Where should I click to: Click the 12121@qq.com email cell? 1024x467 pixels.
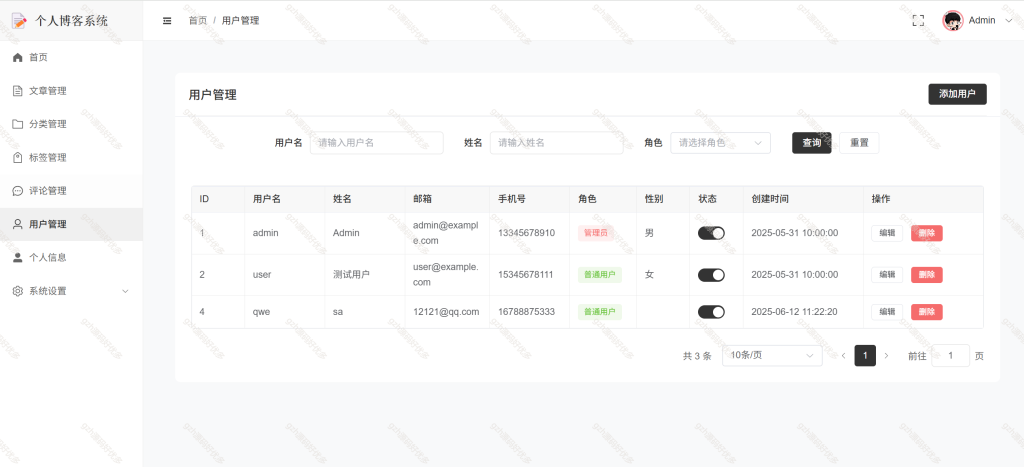pyautogui.click(x=446, y=312)
